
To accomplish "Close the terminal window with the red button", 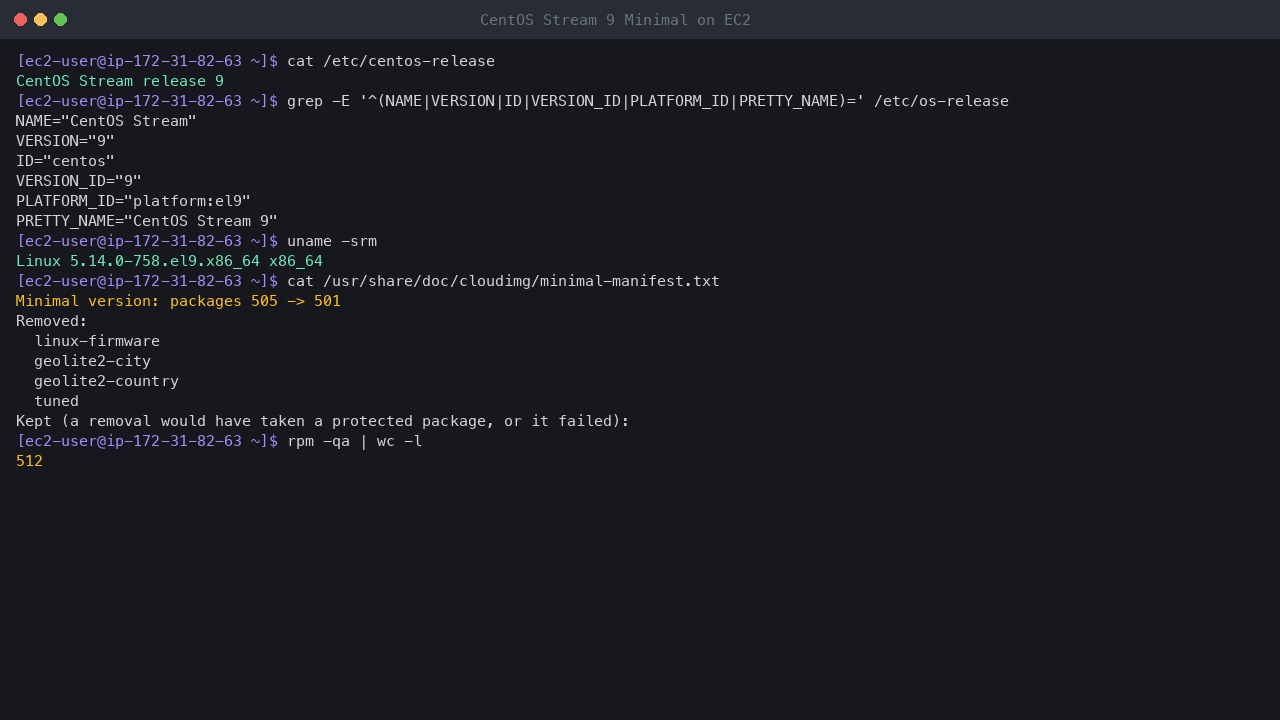I will click(x=20, y=20).
